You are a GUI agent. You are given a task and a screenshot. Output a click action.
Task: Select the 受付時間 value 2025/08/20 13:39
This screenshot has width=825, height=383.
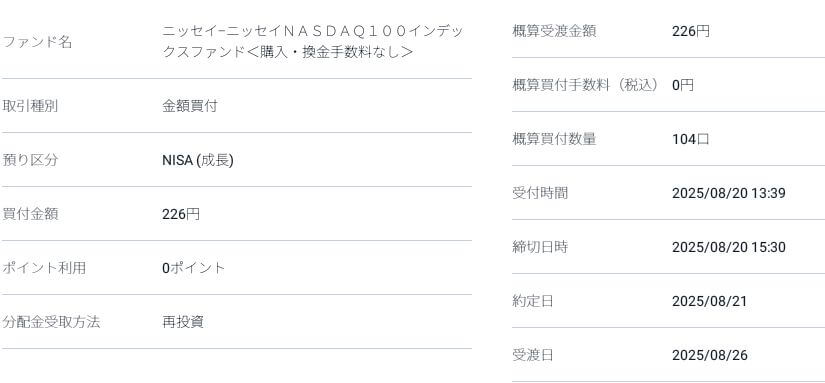(729, 193)
